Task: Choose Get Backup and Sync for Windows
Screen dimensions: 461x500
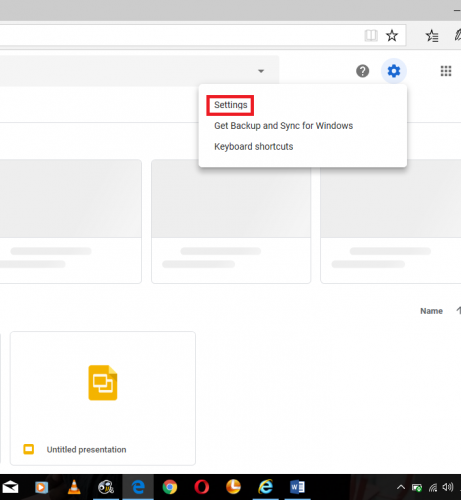Action: (x=283, y=126)
